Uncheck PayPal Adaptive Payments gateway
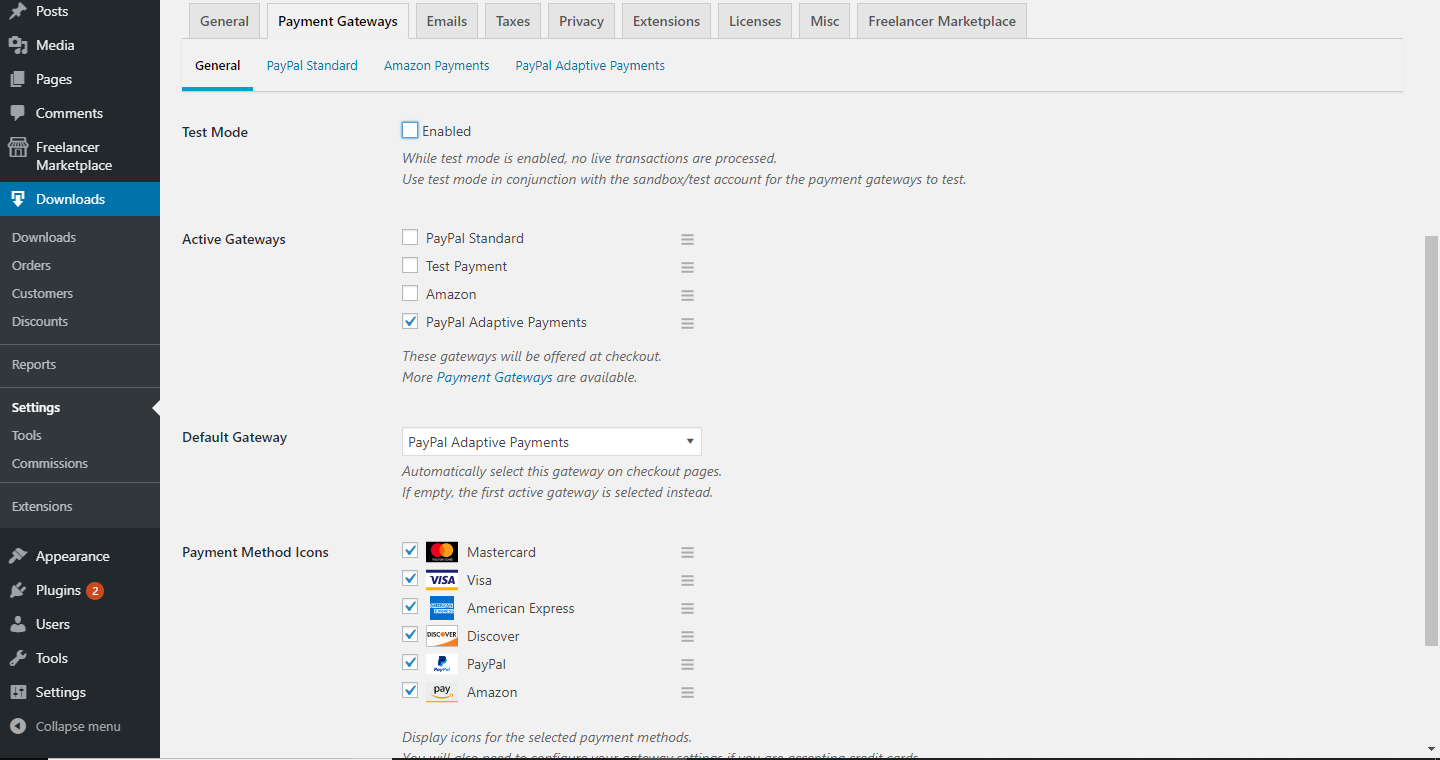This screenshot has height=760, width=1440. [410, 321]
